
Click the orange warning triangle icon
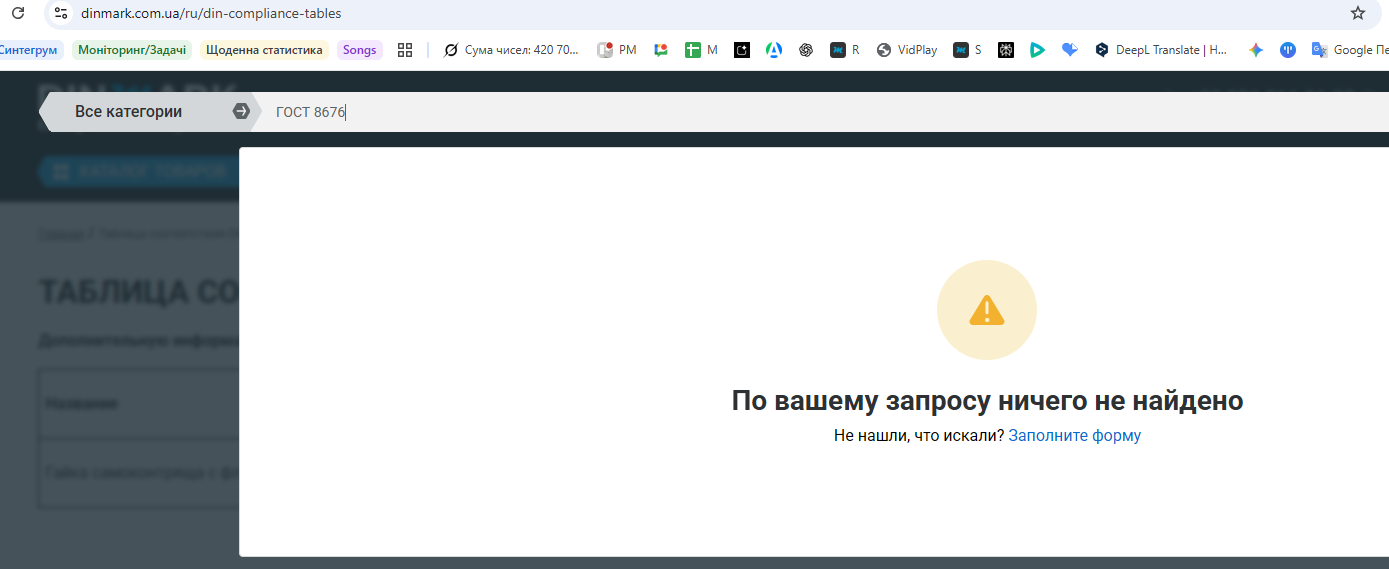987,310
